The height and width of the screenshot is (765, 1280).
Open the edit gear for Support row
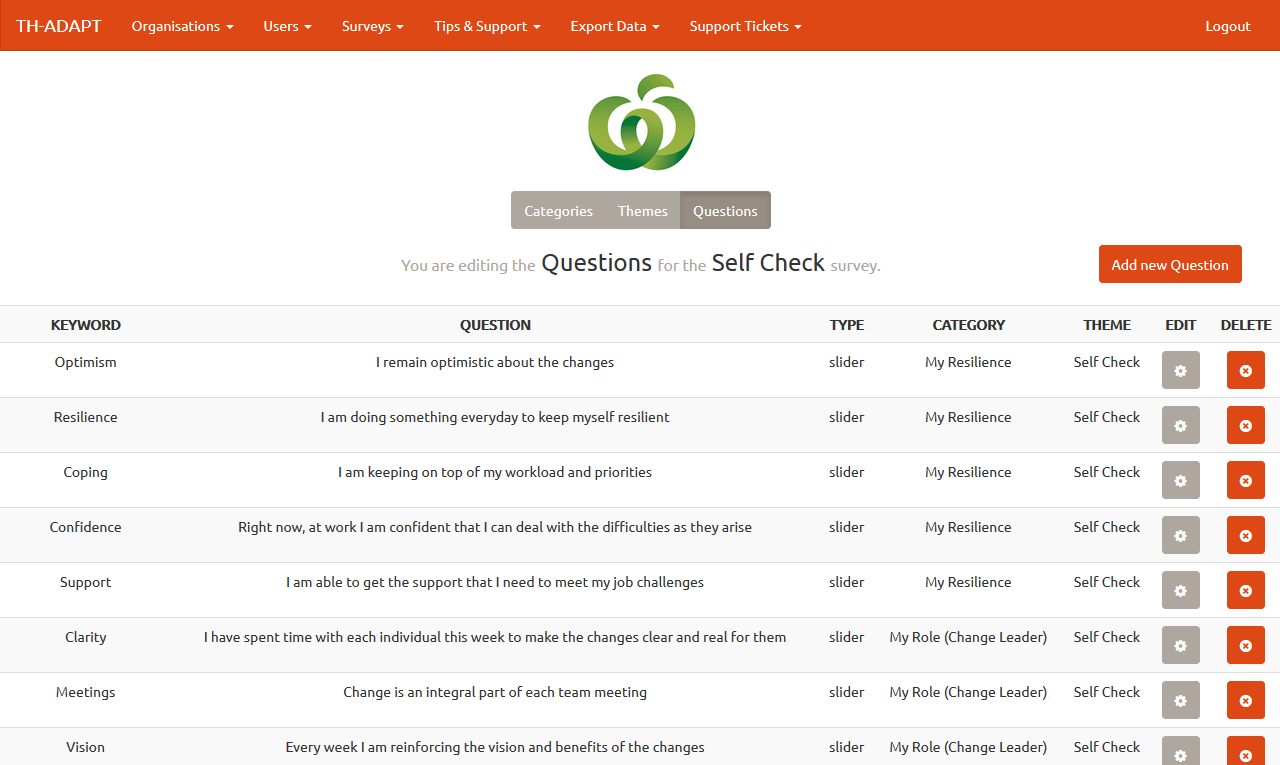coord(1181,590)
